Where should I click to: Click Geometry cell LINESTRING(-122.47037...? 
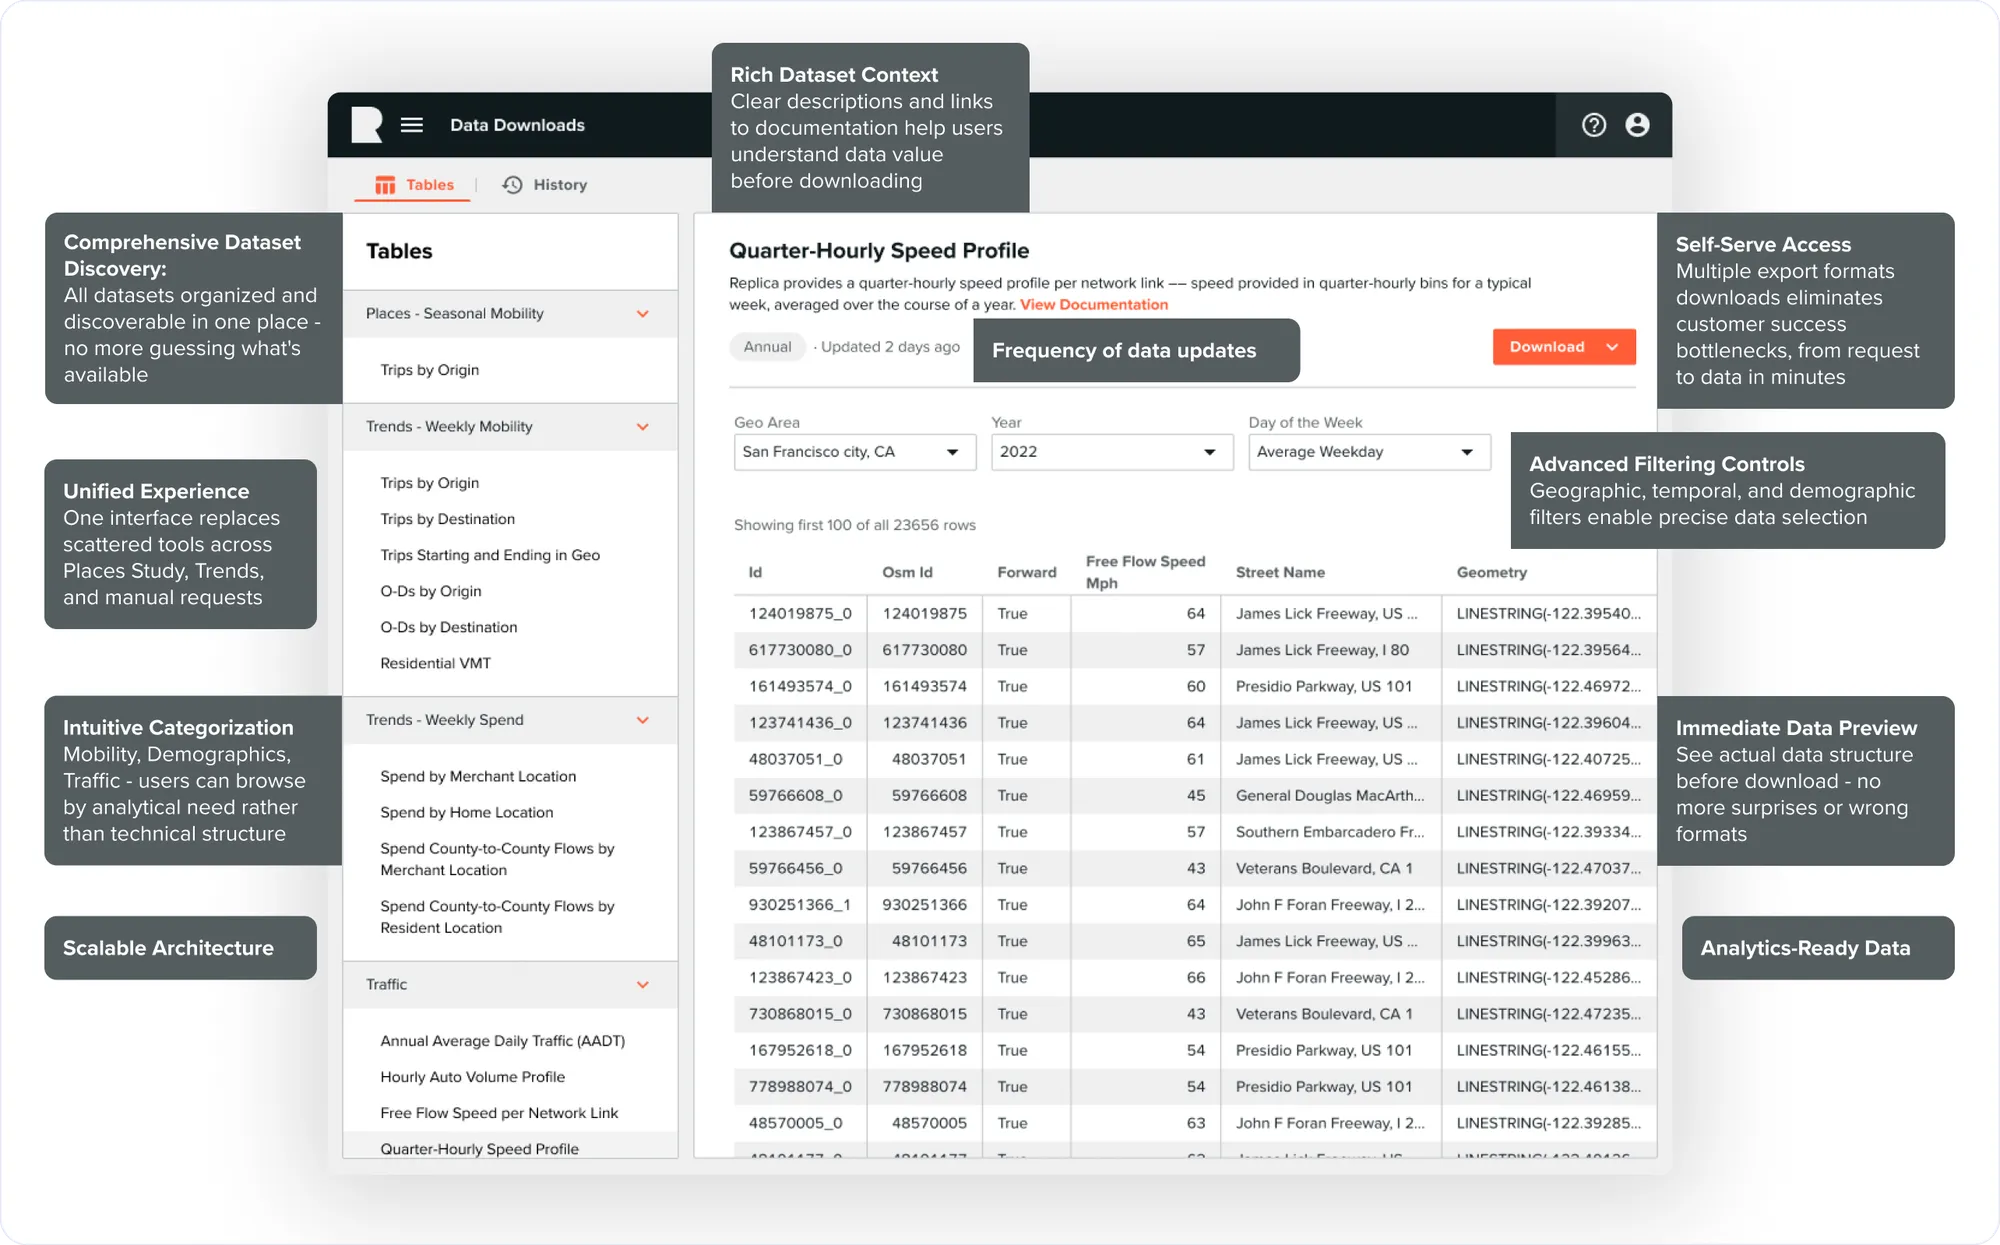click(1548, 869)
